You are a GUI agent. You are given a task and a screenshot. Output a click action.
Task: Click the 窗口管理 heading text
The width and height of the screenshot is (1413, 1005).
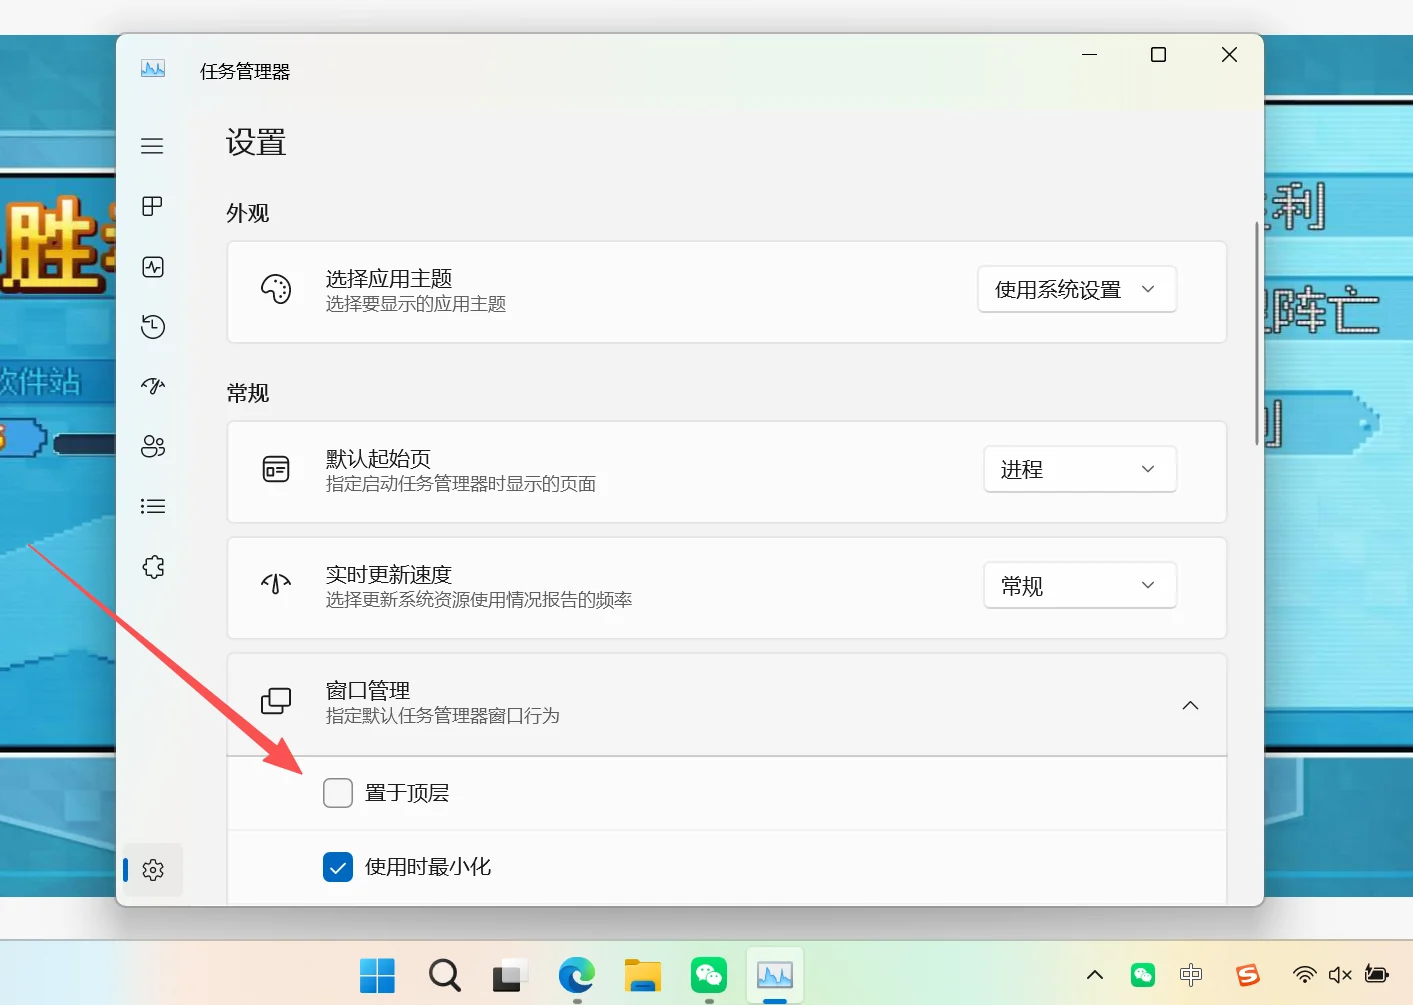click(x=368, y=690)
